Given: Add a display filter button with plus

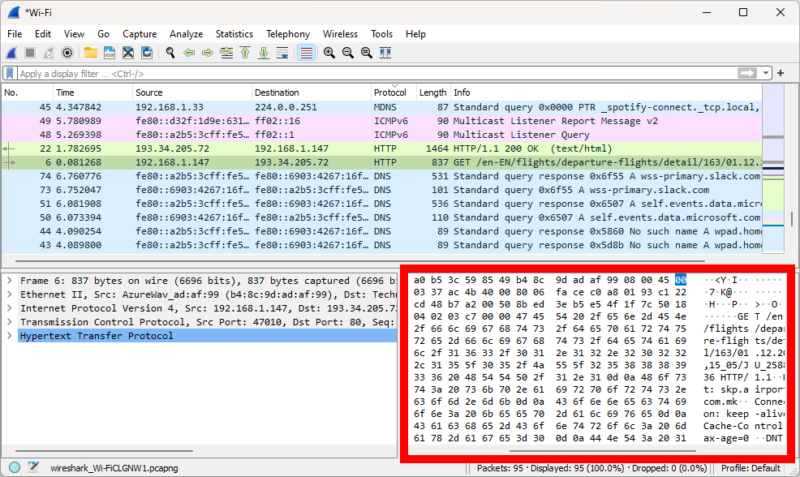Looking at the screenshot, I should pos(781,73).
